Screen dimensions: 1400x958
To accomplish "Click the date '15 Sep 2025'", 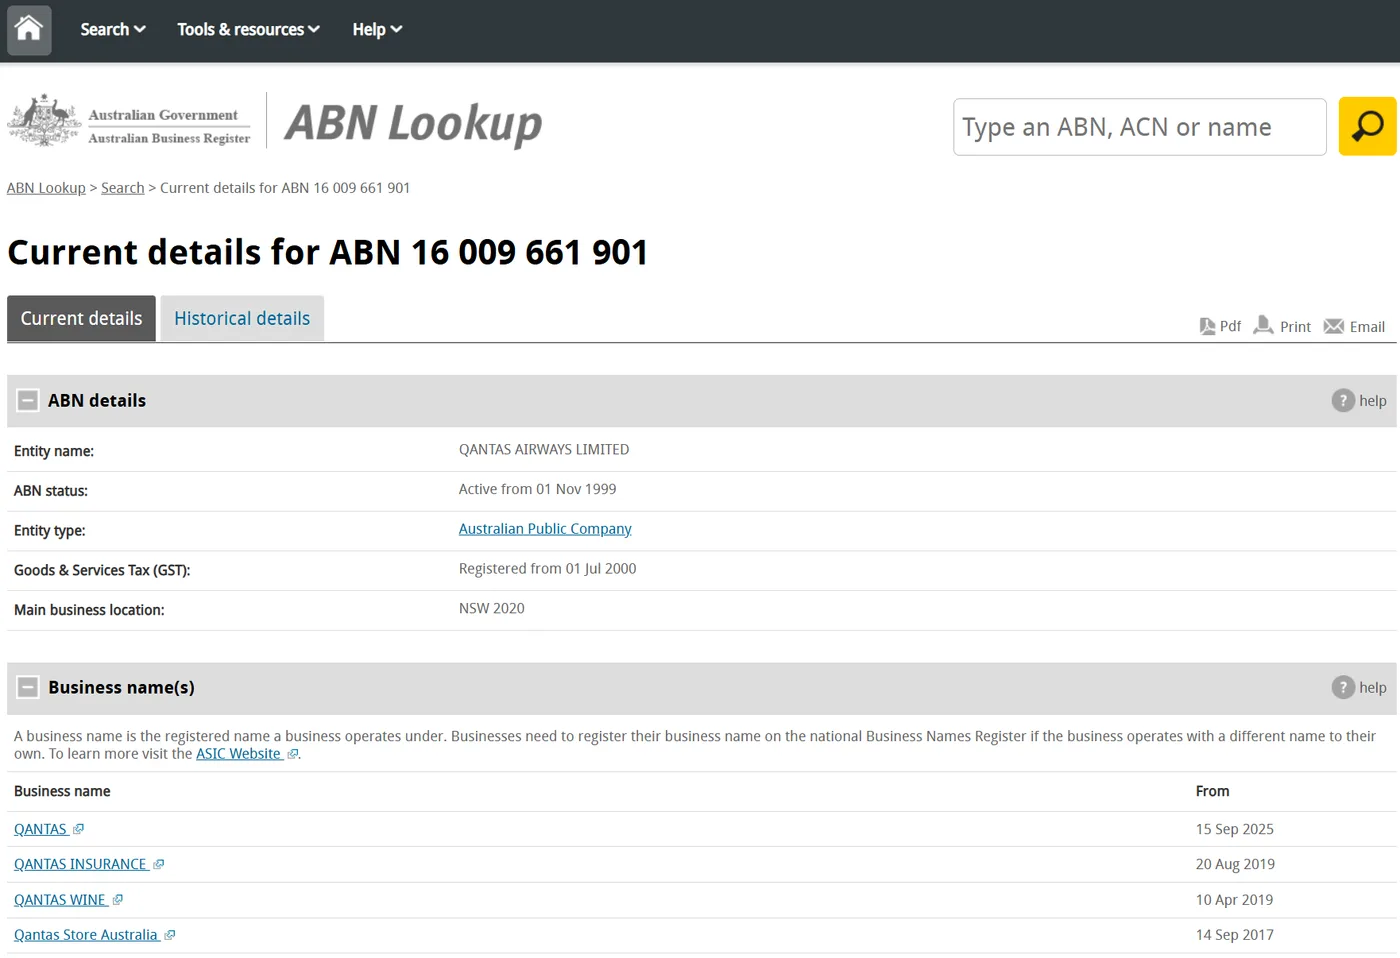I will (1235, 829).
